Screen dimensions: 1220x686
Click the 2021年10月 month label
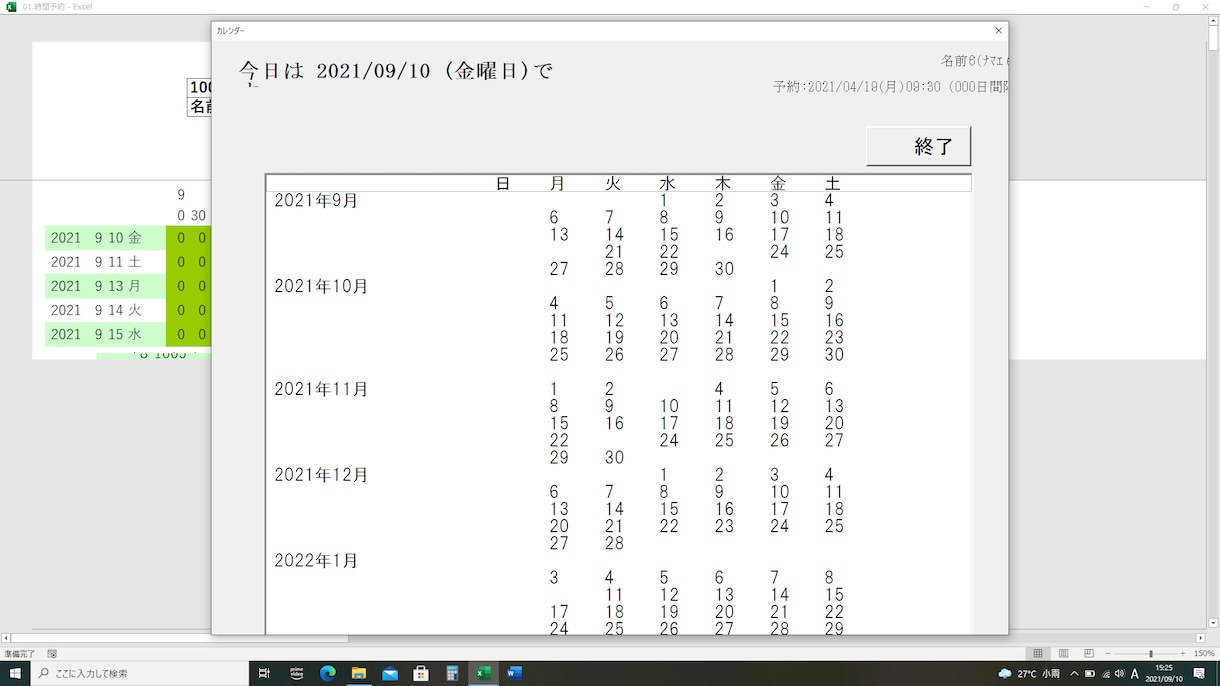pyautogui.click(x=321, y=286)
